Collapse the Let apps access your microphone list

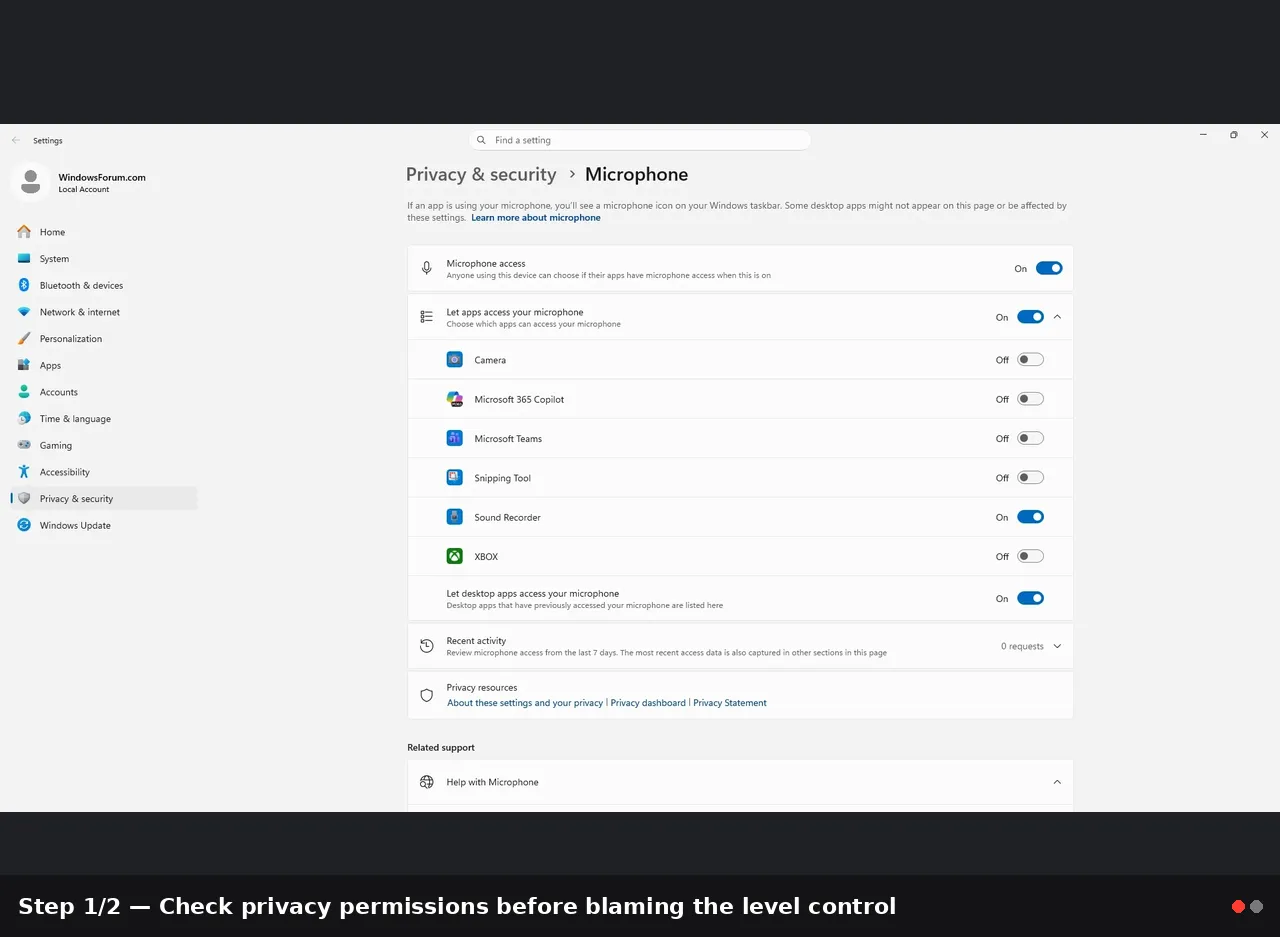[1058, 317]
